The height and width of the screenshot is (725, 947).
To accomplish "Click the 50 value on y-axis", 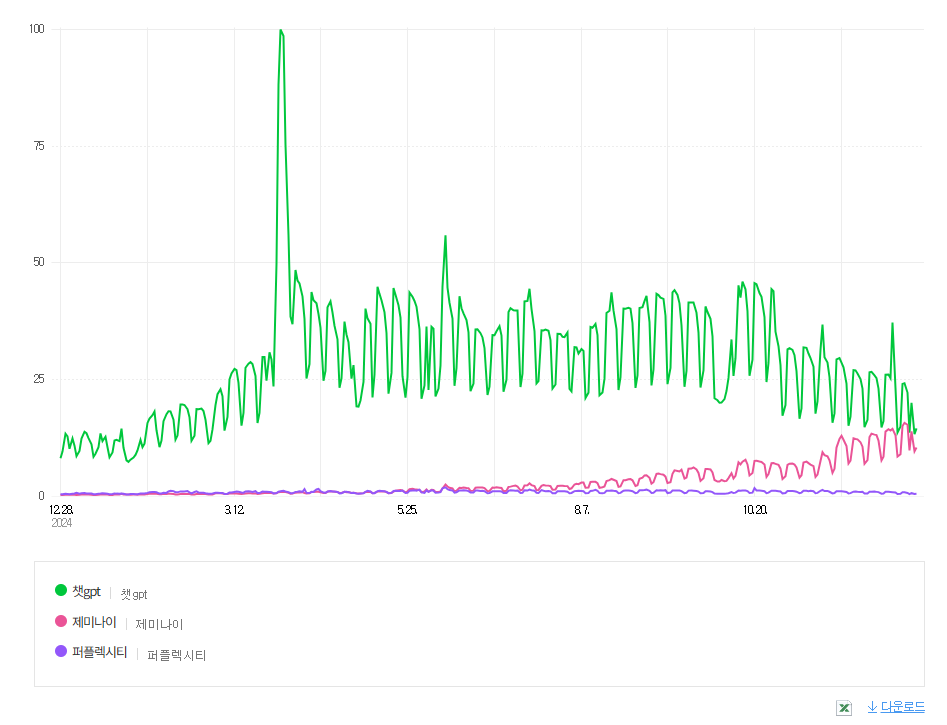I will click(x=39, y=262).
